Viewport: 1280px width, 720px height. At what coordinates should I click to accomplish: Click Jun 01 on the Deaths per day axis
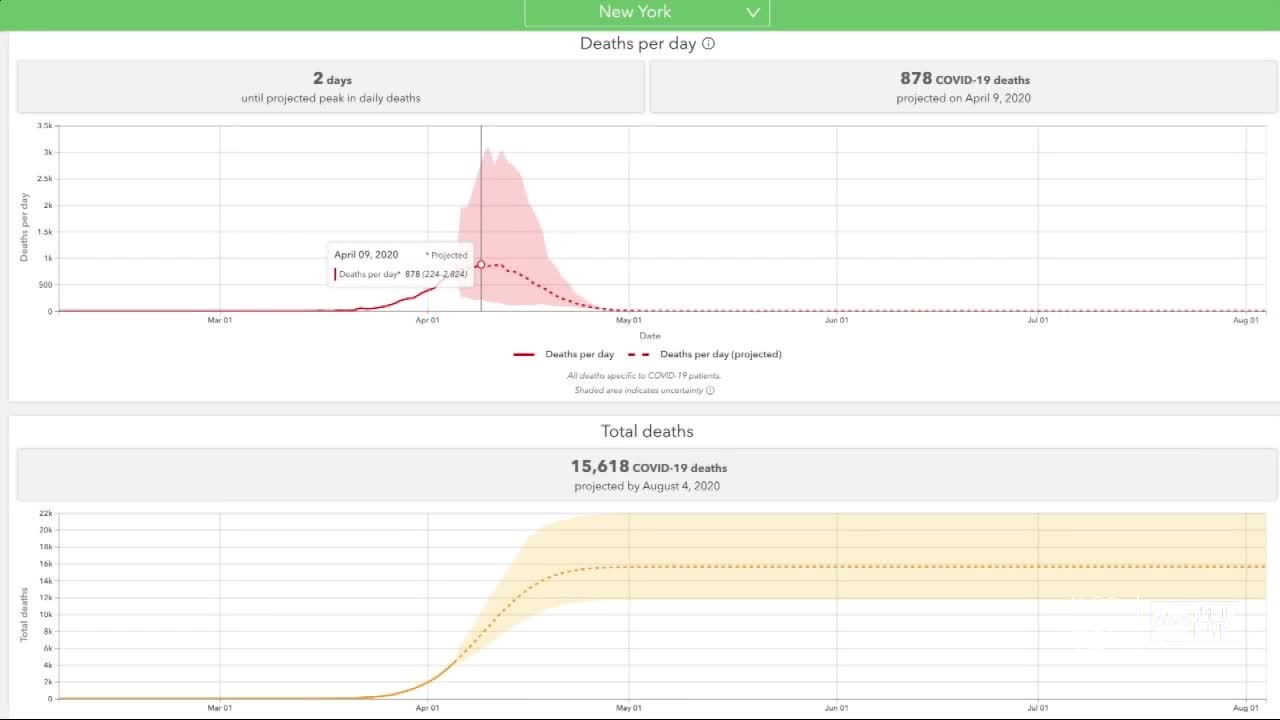tap(837, 320)
